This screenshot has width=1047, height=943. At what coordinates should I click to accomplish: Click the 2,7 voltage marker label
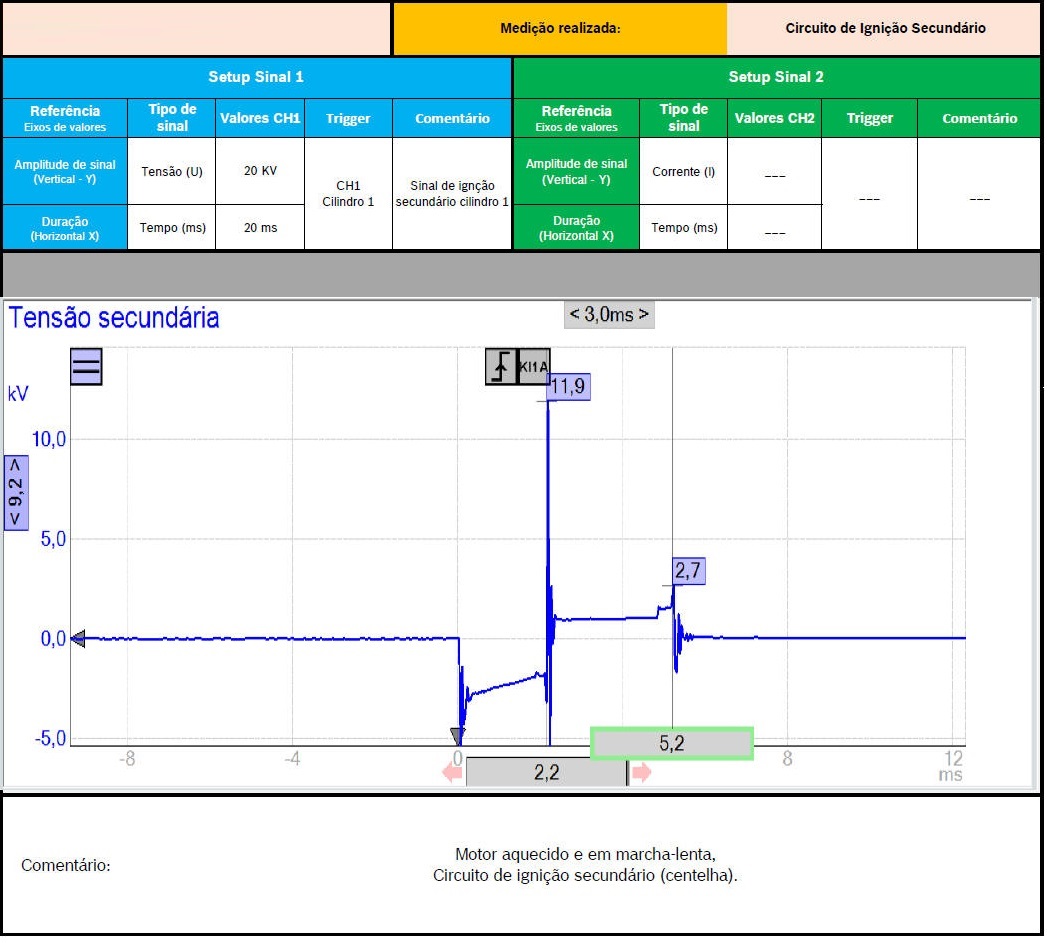[x=687, y=571]
